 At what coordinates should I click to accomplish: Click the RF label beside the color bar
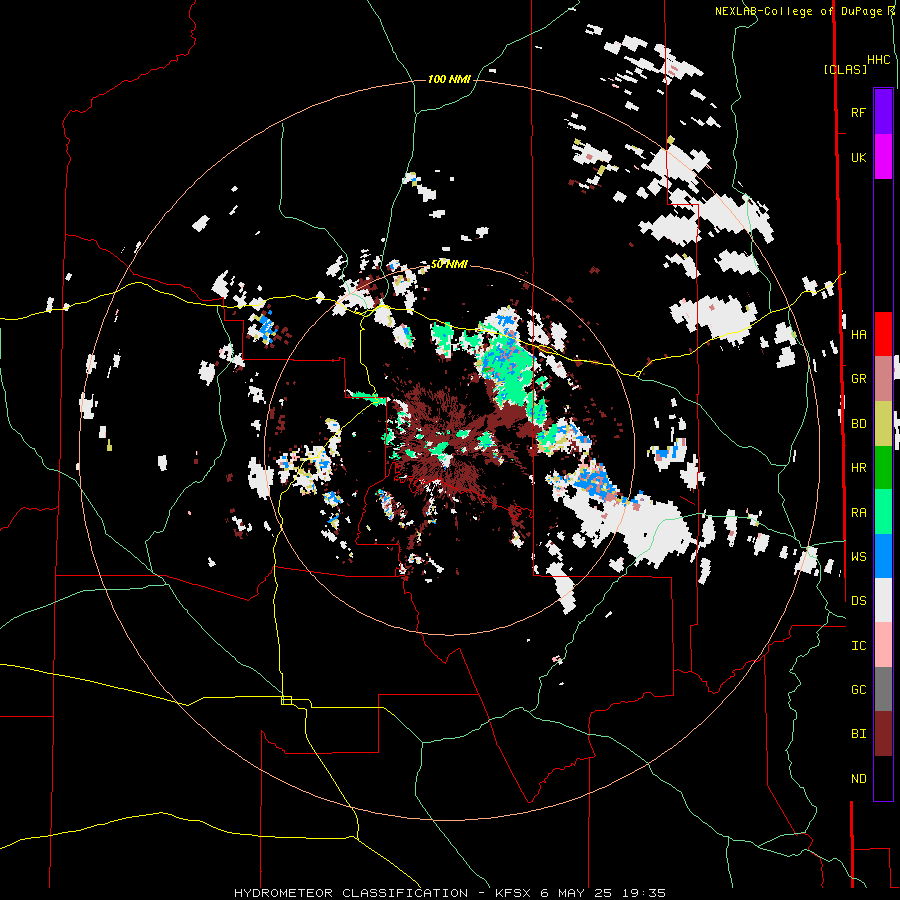coord(858,112)
